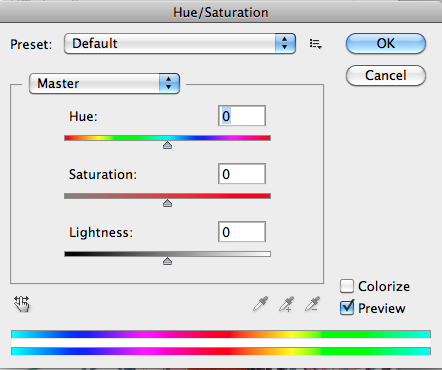Enable the Colorize checkbox
442x370 pixels.
pos(347,286)
